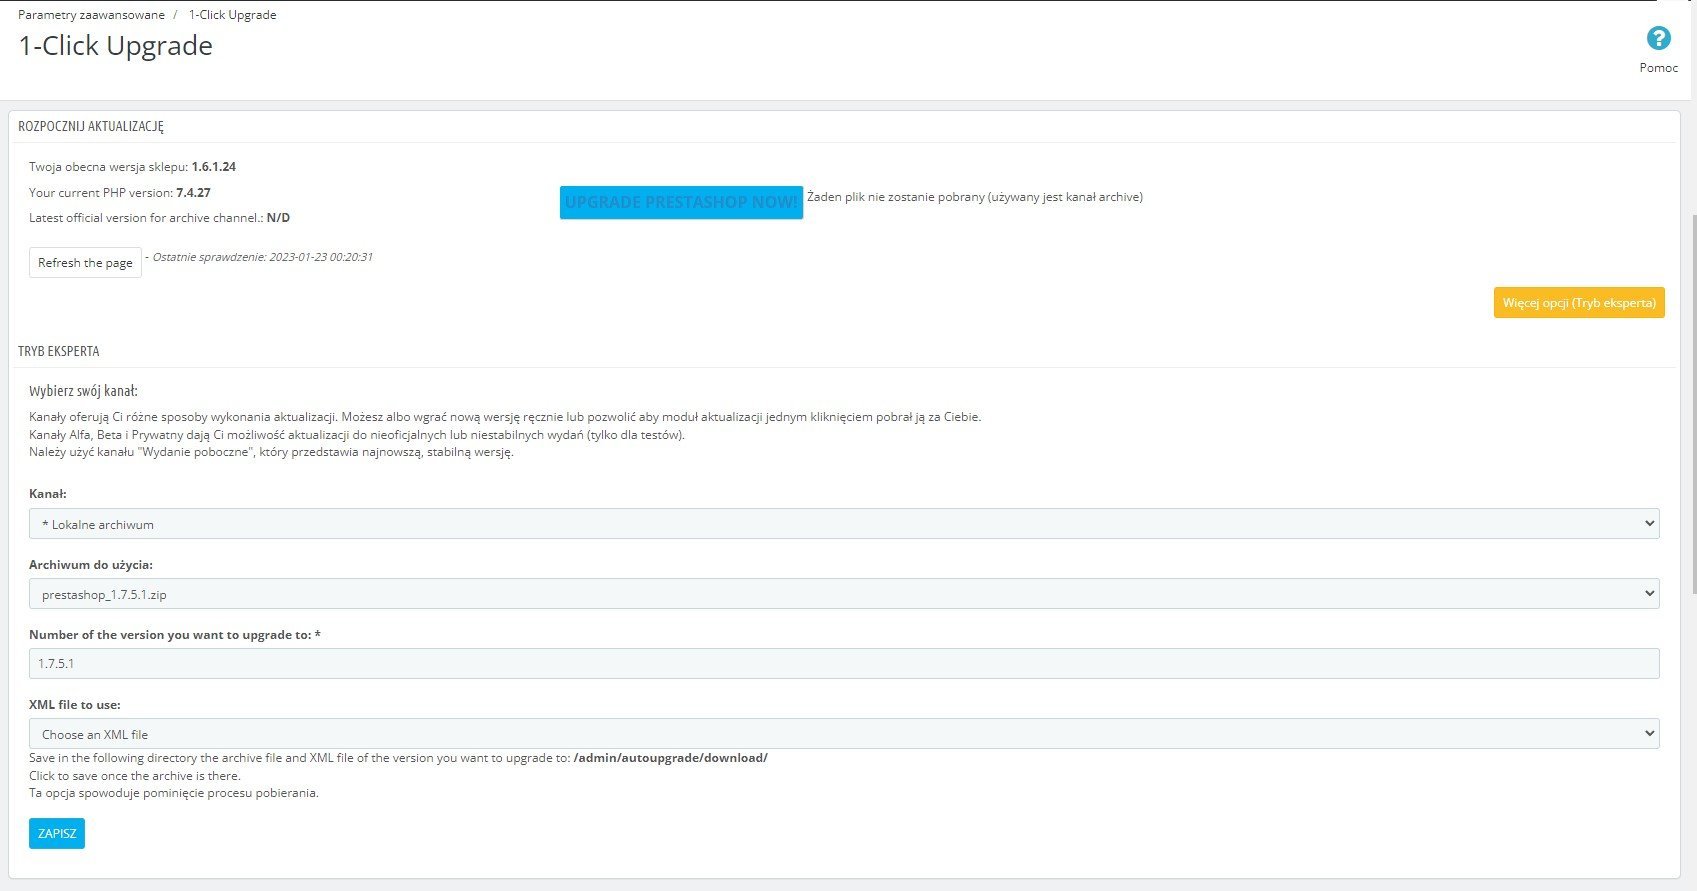Click the TRYB EKSPERTA section heading
This screenshot has width=1697, height=891.
tap(58, 352)
